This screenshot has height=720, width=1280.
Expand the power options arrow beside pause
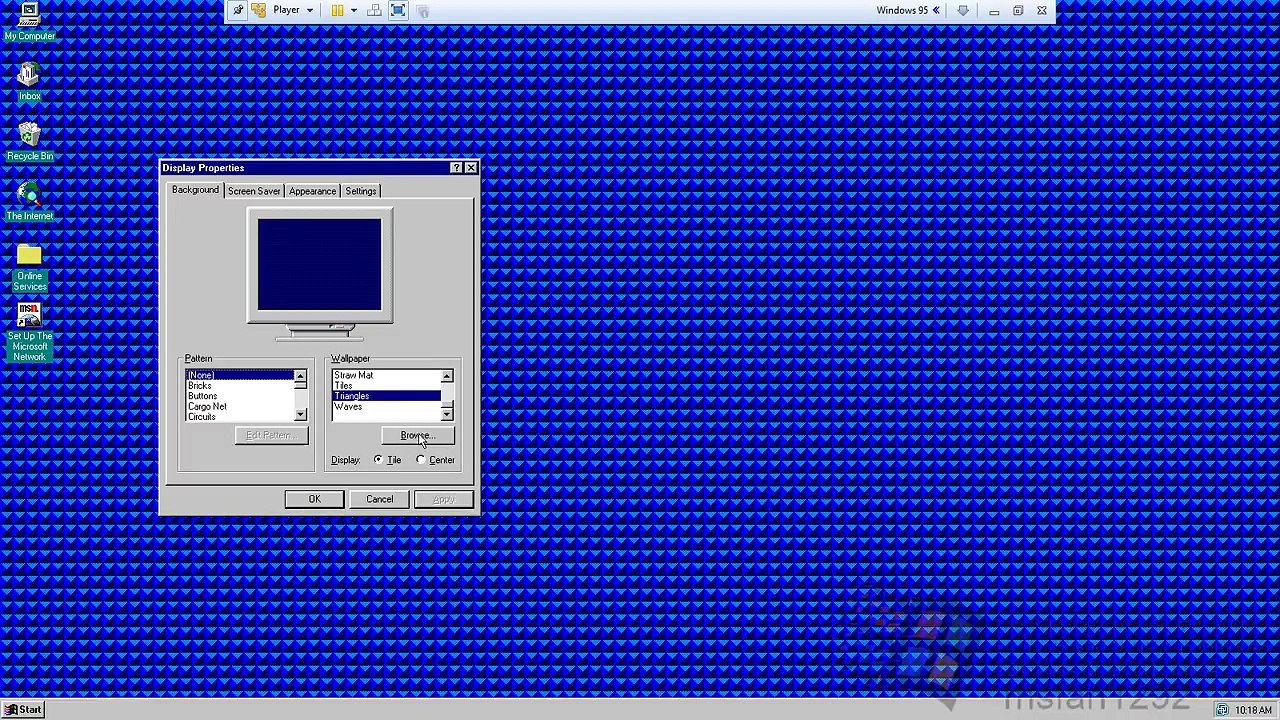coord(353,10)
